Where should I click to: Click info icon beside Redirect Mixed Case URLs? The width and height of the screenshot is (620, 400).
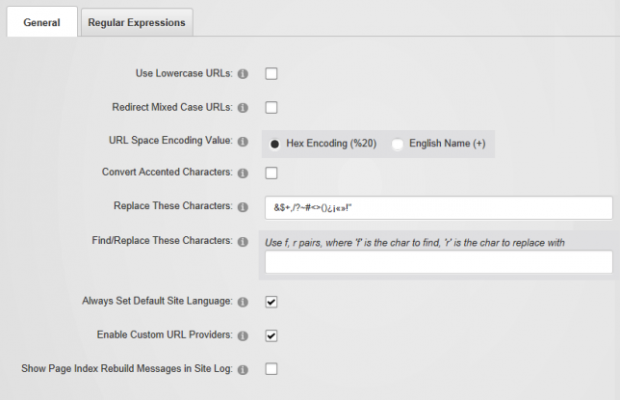(243, 107)
